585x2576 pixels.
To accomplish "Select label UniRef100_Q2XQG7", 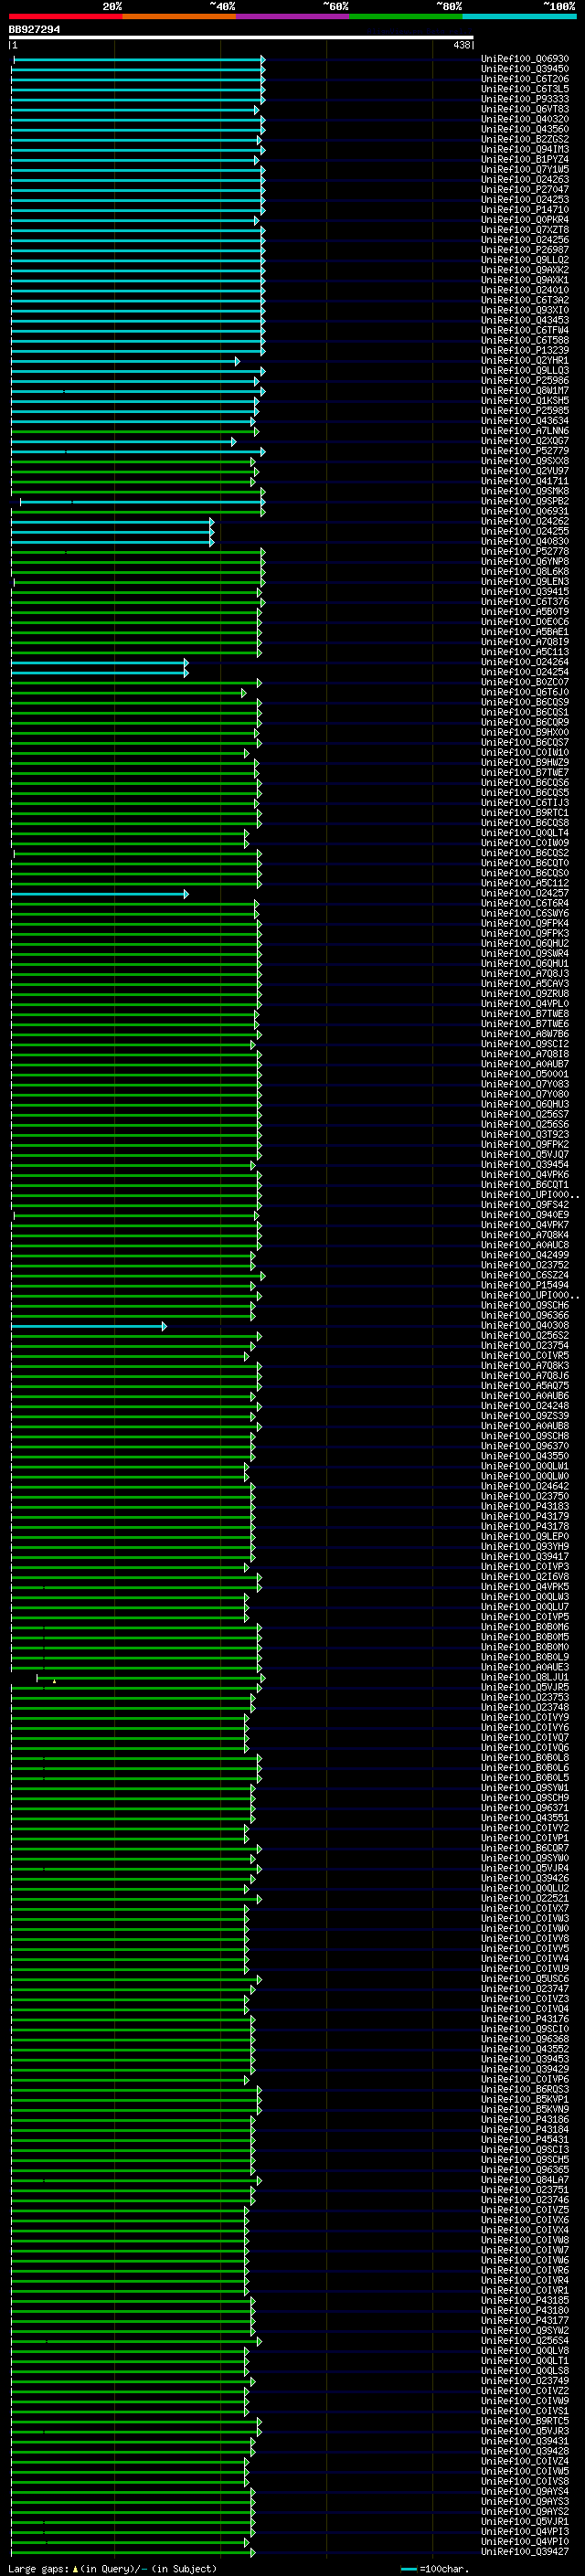I will click(x=525, y=441).
